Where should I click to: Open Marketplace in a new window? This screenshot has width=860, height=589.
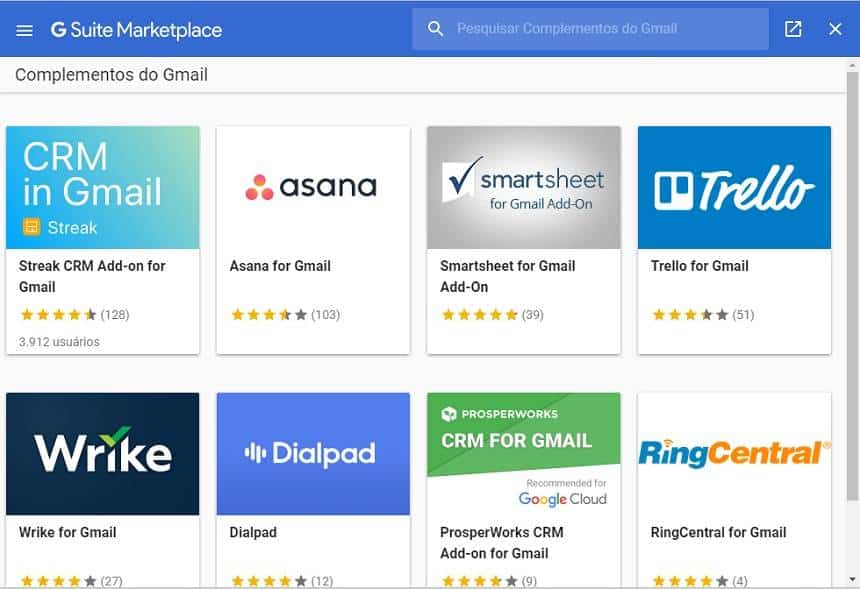coord(793,29)
